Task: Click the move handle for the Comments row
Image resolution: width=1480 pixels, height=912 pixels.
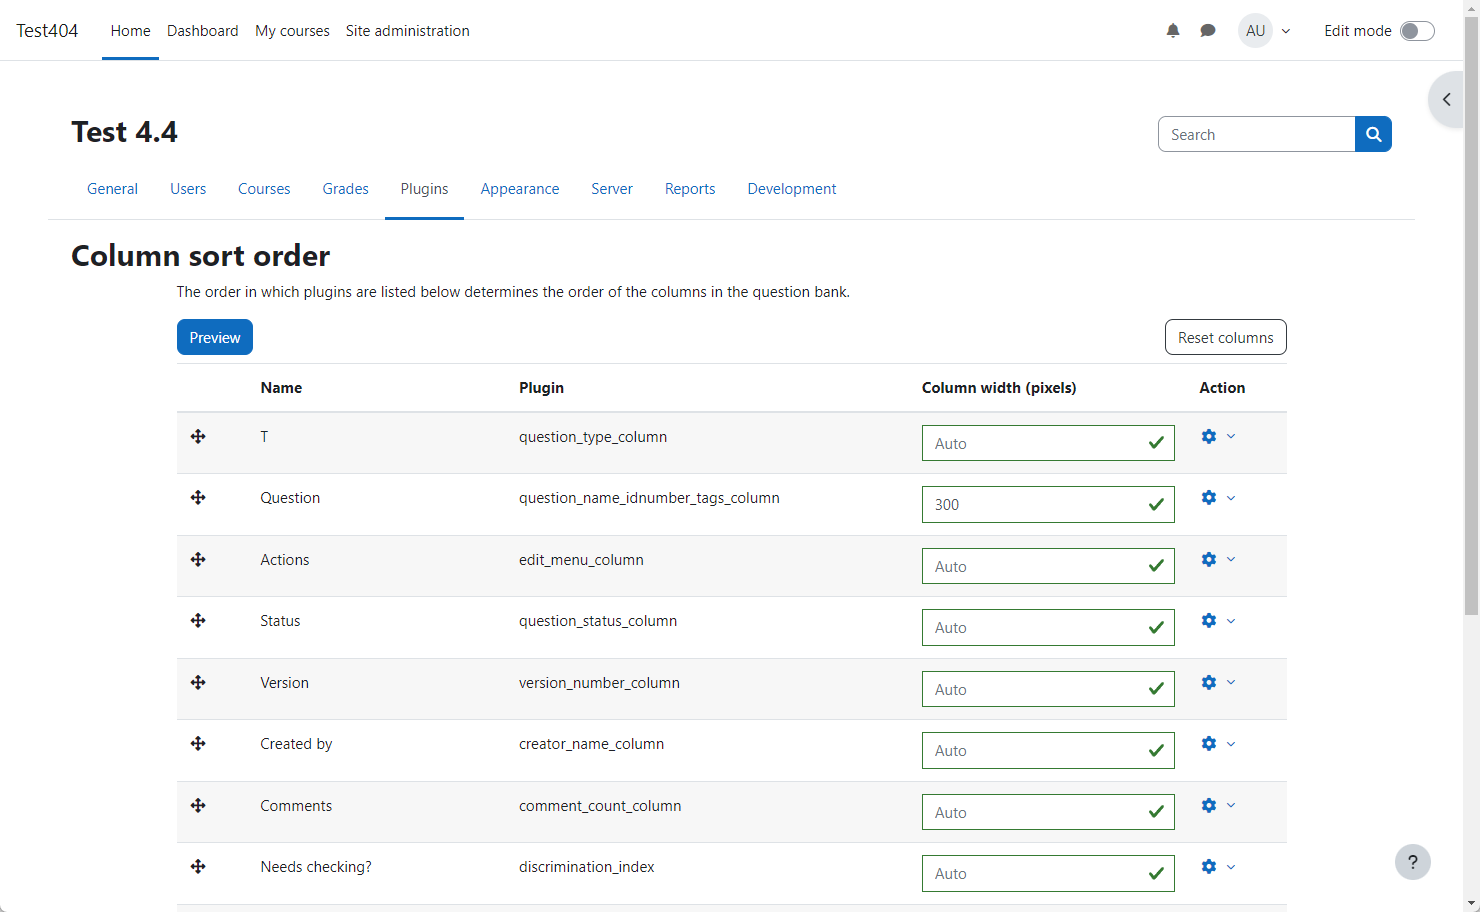Action: 198,805
